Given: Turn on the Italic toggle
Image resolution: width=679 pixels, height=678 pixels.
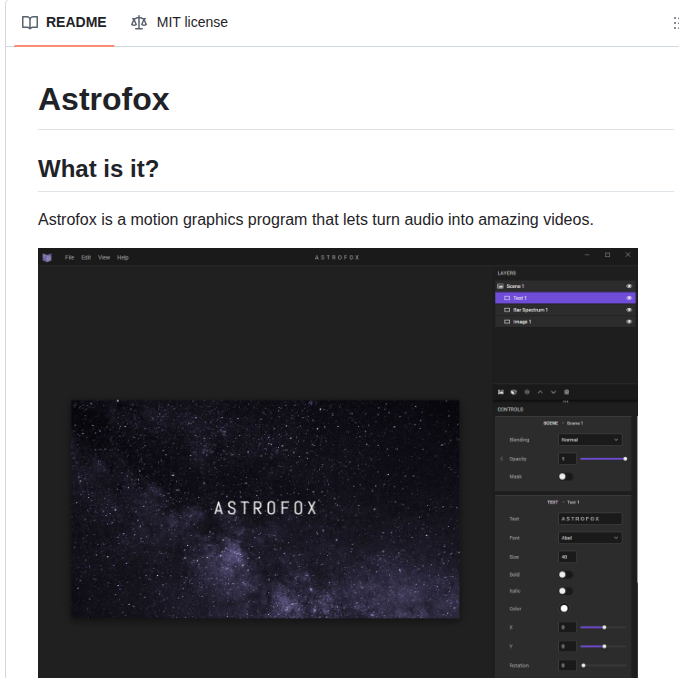Looking at the screenshot, I should pyautogui.click(x=566, y=591).
